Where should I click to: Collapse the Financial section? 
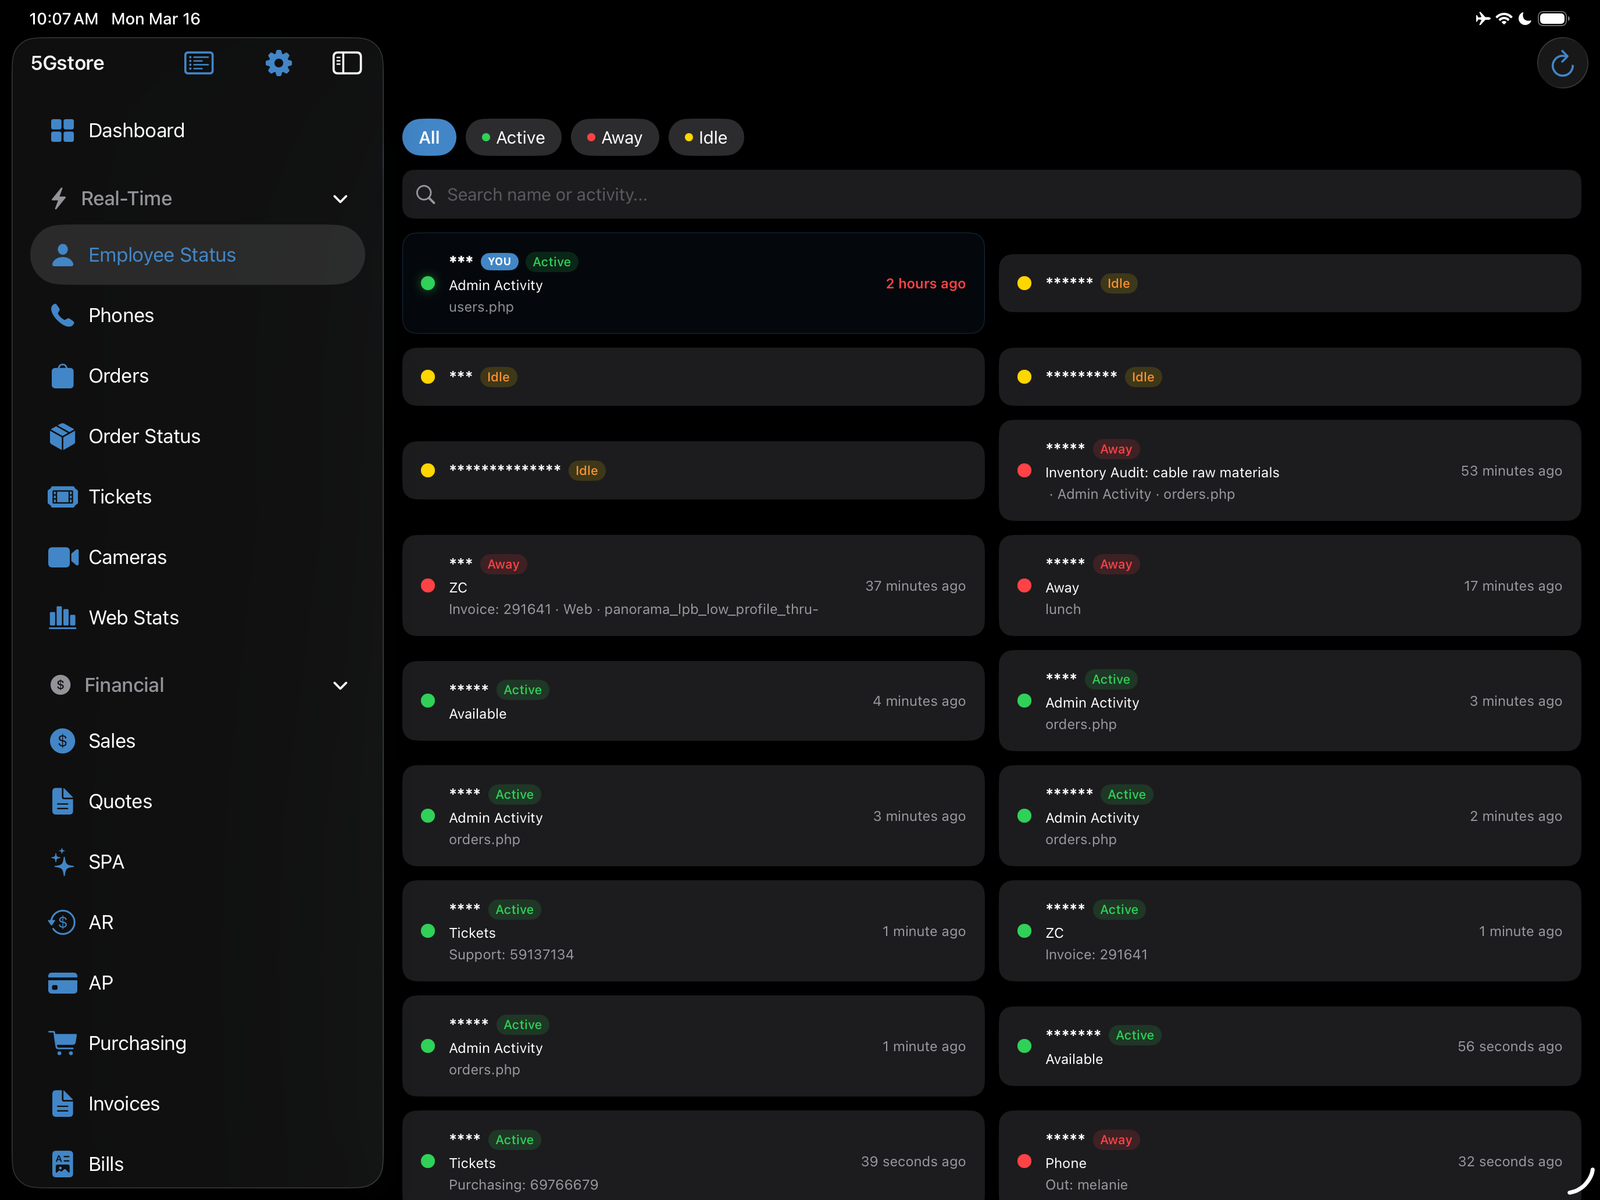click(x=340, y=685)
